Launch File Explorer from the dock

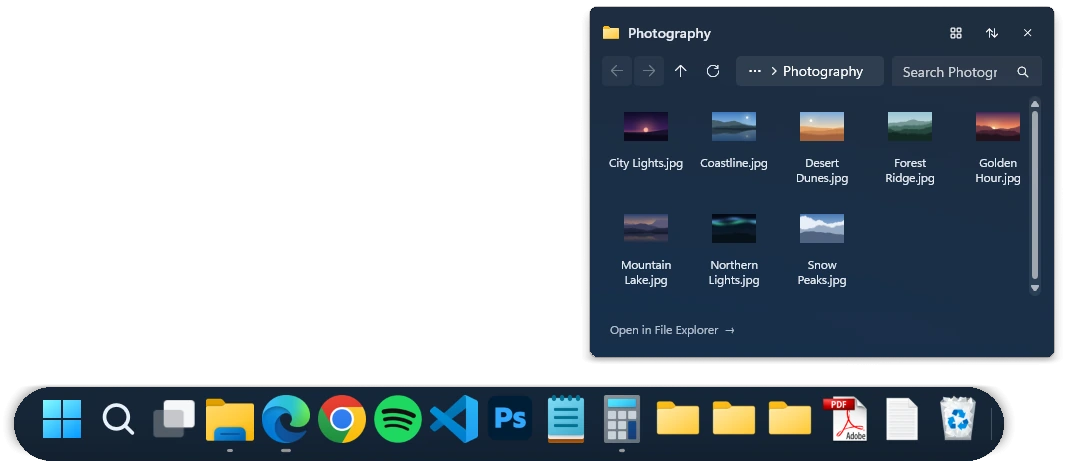coord(230,420)
